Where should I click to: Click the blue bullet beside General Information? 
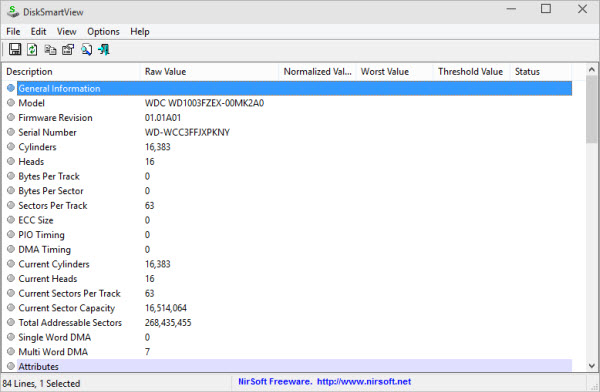pos(11,88)
